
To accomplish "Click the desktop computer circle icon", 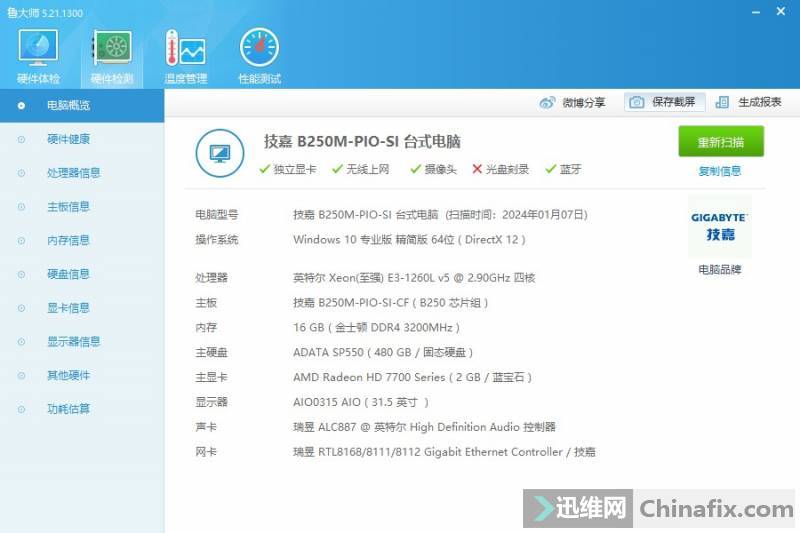I will coord(220,153).
